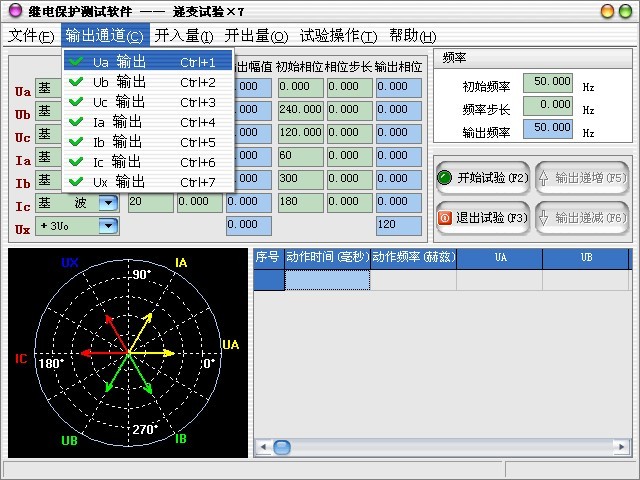Click the up arrow increment icon
This screenshot has height=480, width=640.
point(543,178)
